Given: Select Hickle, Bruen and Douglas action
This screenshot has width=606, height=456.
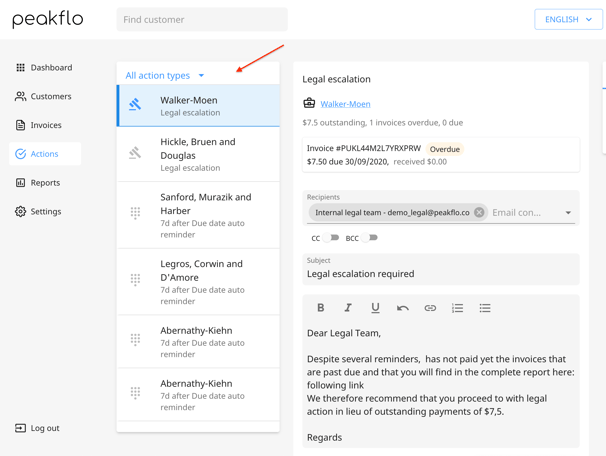Looking at the screenshot, I should click(198, 154).
